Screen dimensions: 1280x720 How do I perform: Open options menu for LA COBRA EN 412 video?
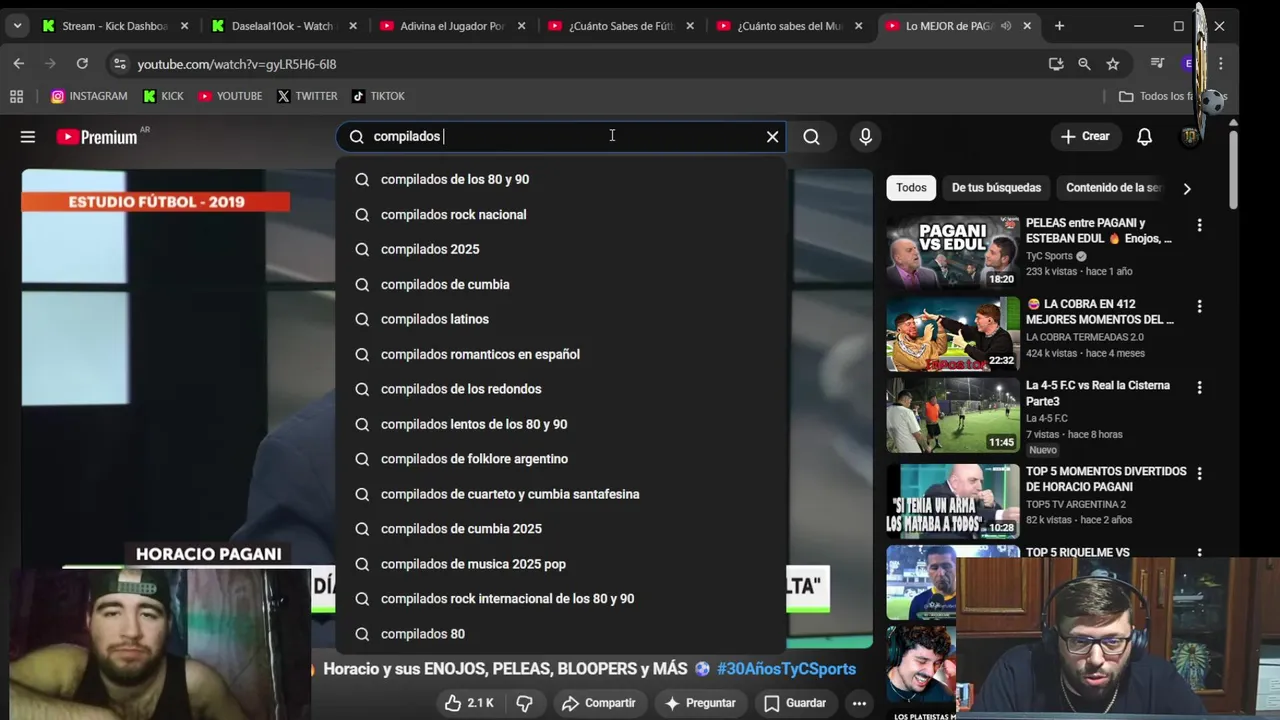(1199, 307)
